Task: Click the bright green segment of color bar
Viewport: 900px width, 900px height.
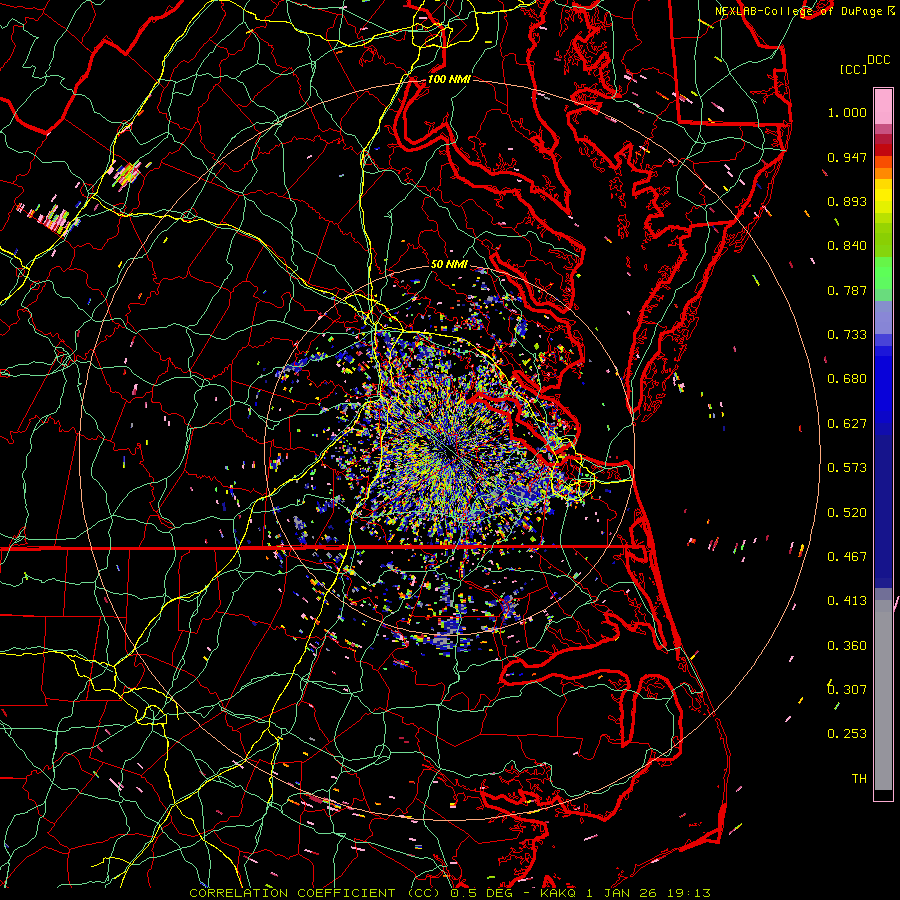Action: click(883, 273)
